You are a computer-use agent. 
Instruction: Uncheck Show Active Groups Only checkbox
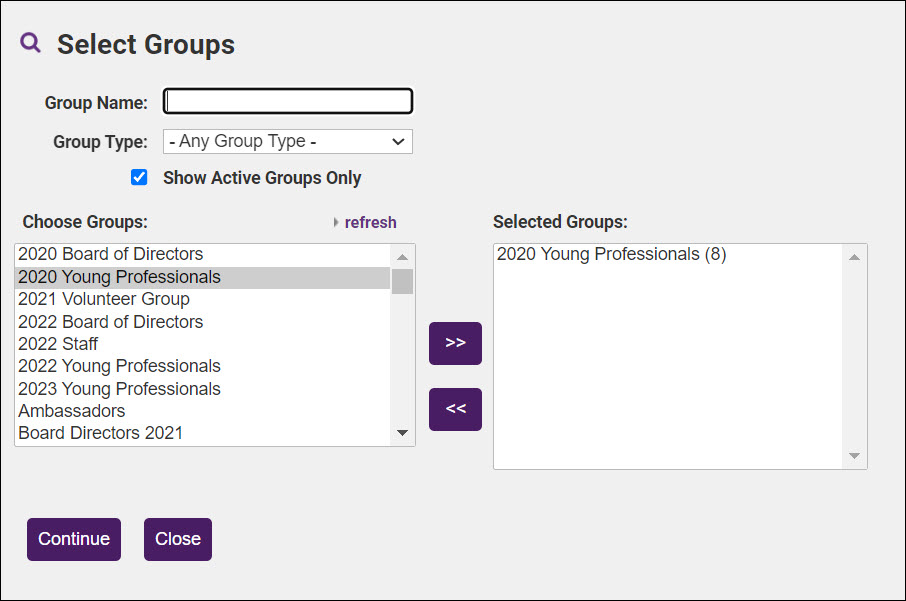coord(140,177)
